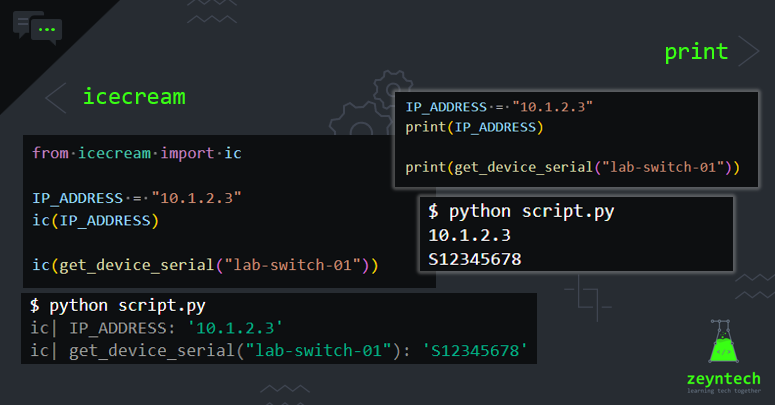
Task: Click the zeyntech flask logo
Action: (723, 341)
